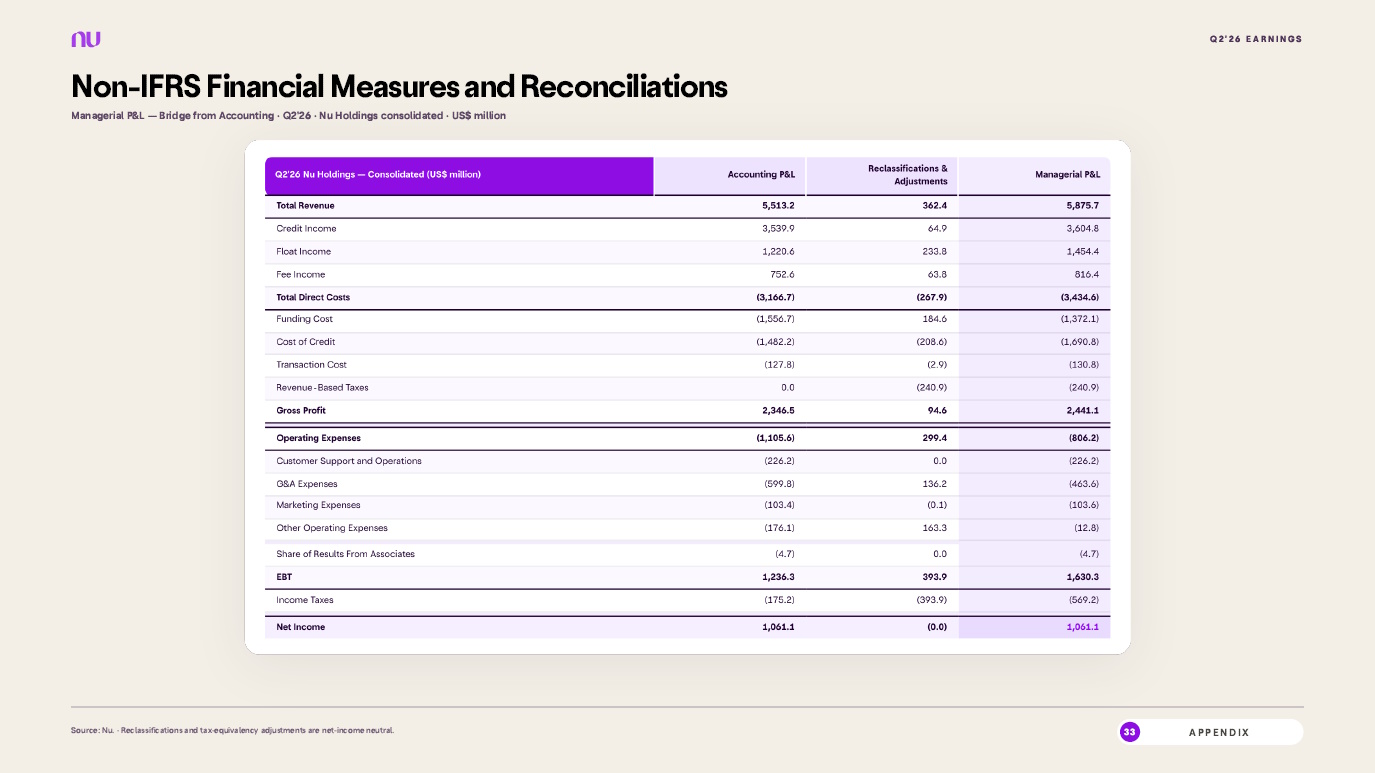Click the Source: Nu footnote text
This screenshot has height=773, width=1375.
pyautogui.click(x=232, y=731)
